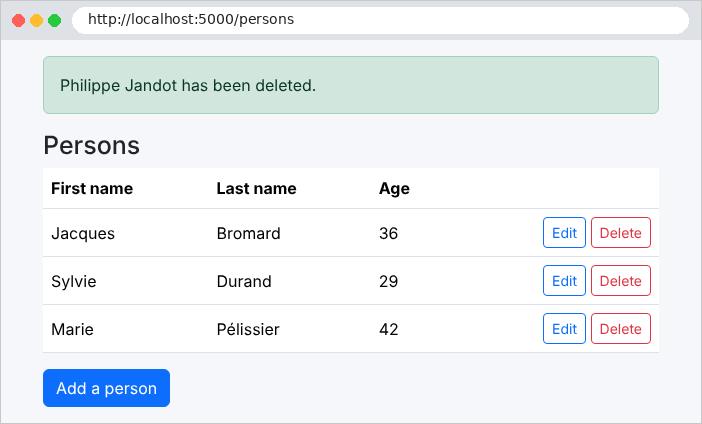Click the deletion success alert message

coord(351,85)
